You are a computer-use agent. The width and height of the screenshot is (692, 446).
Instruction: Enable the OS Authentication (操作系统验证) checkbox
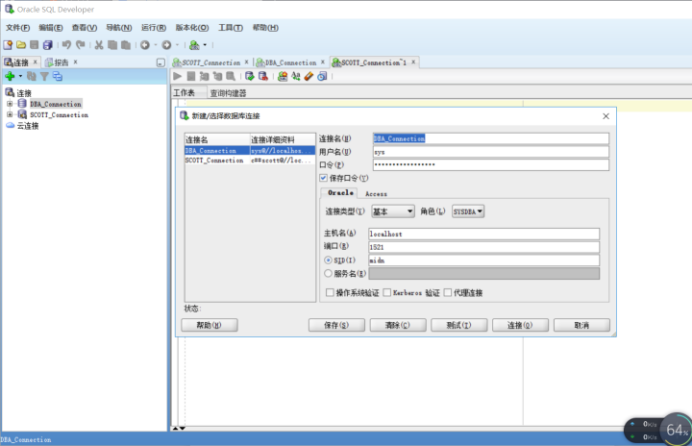click(x=330, y=292)
